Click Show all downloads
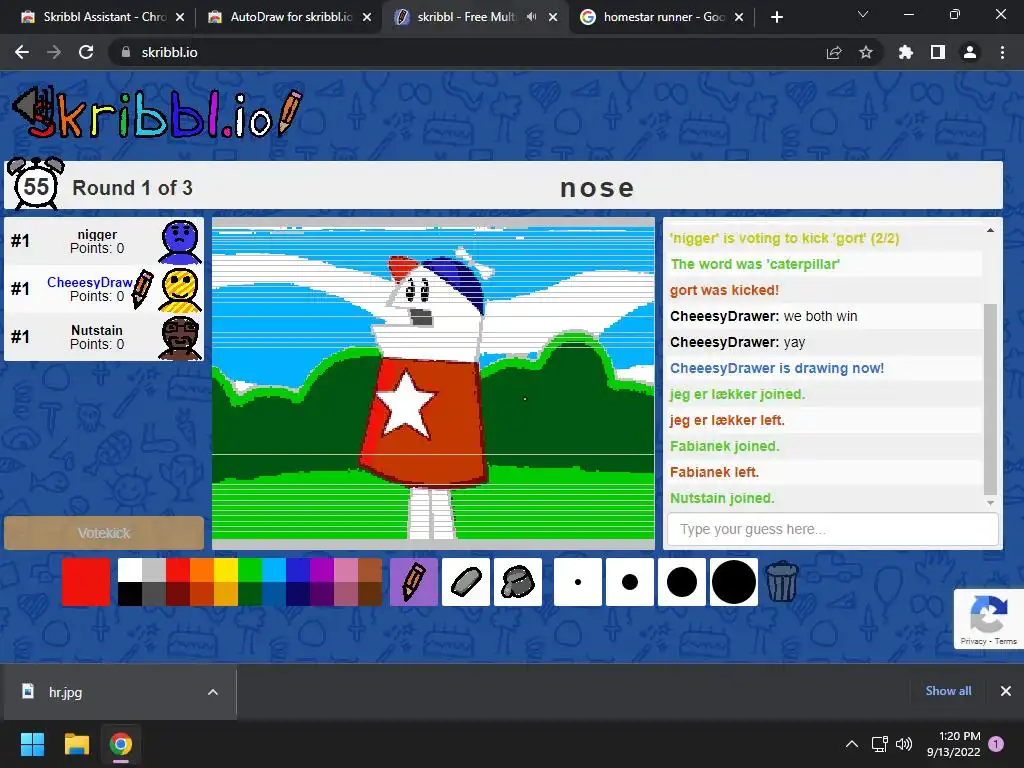 pos(948,691)
